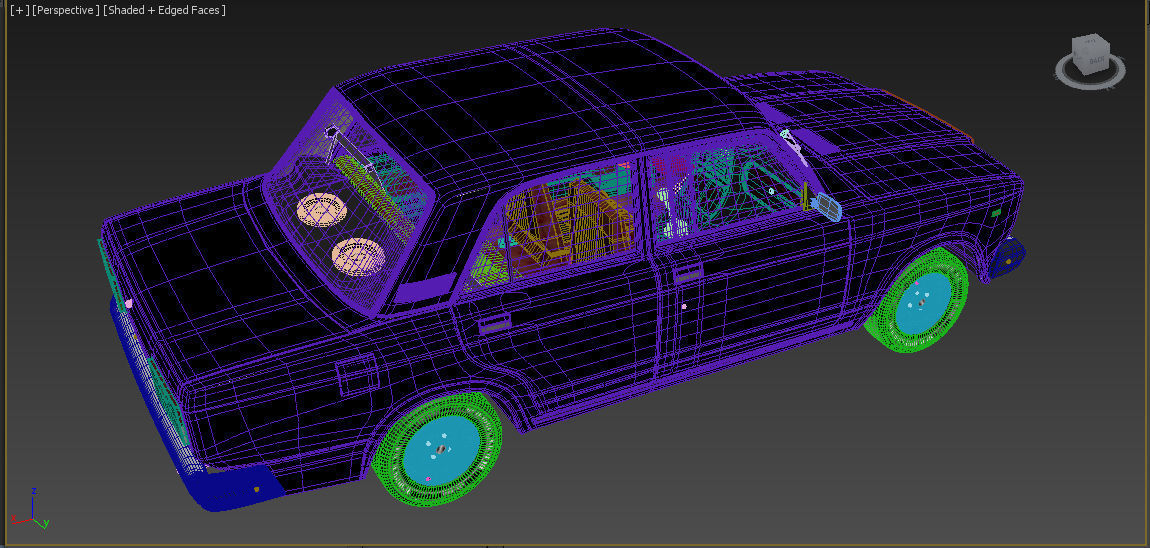Select the lower peach speaker disc
Screen dimensions: 1150x548
point(359,257)
